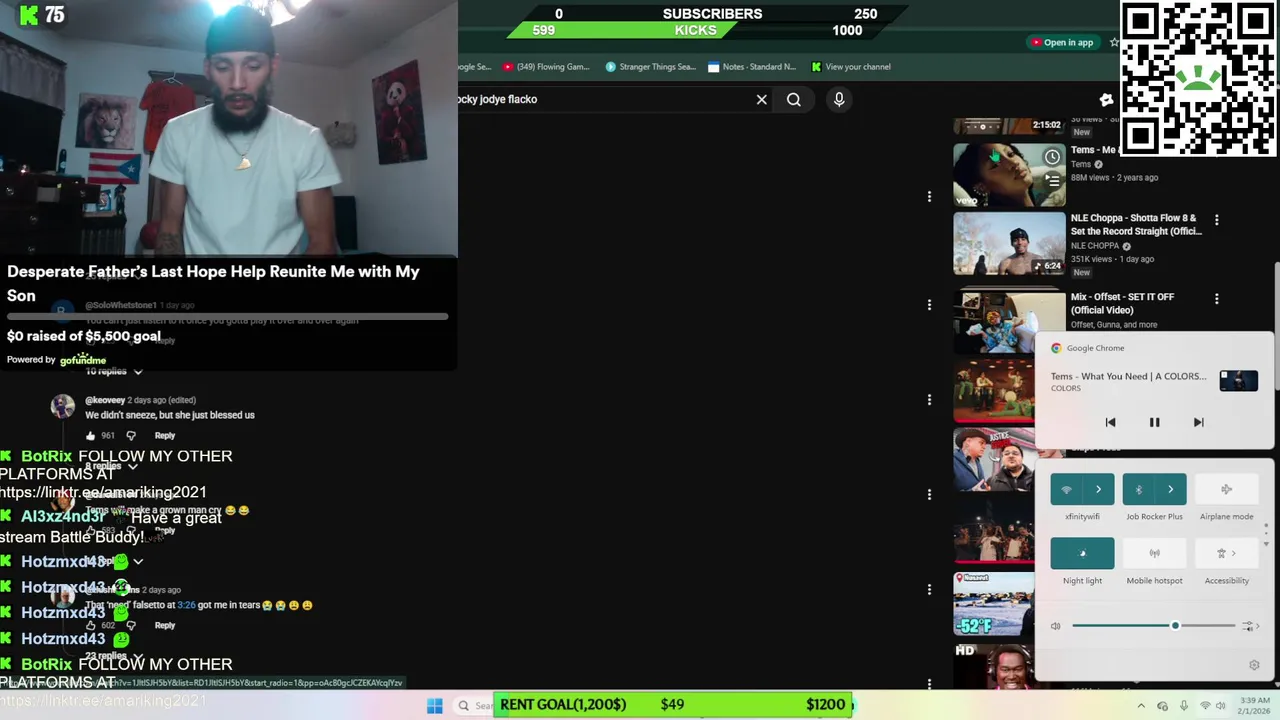
Task: Turn off Night light tile
Action: coord(1082,553)
